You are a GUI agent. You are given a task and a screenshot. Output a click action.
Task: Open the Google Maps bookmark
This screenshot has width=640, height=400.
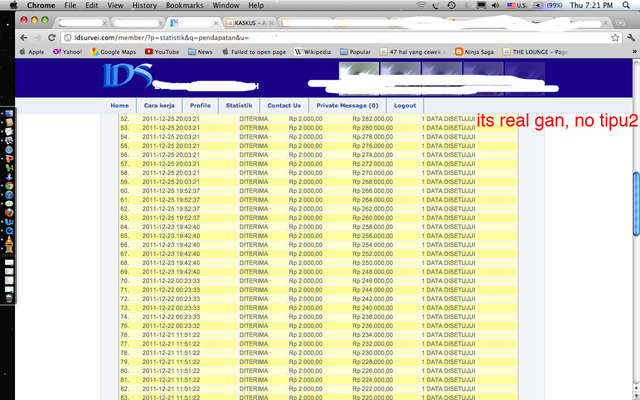(x=111, y=51)
